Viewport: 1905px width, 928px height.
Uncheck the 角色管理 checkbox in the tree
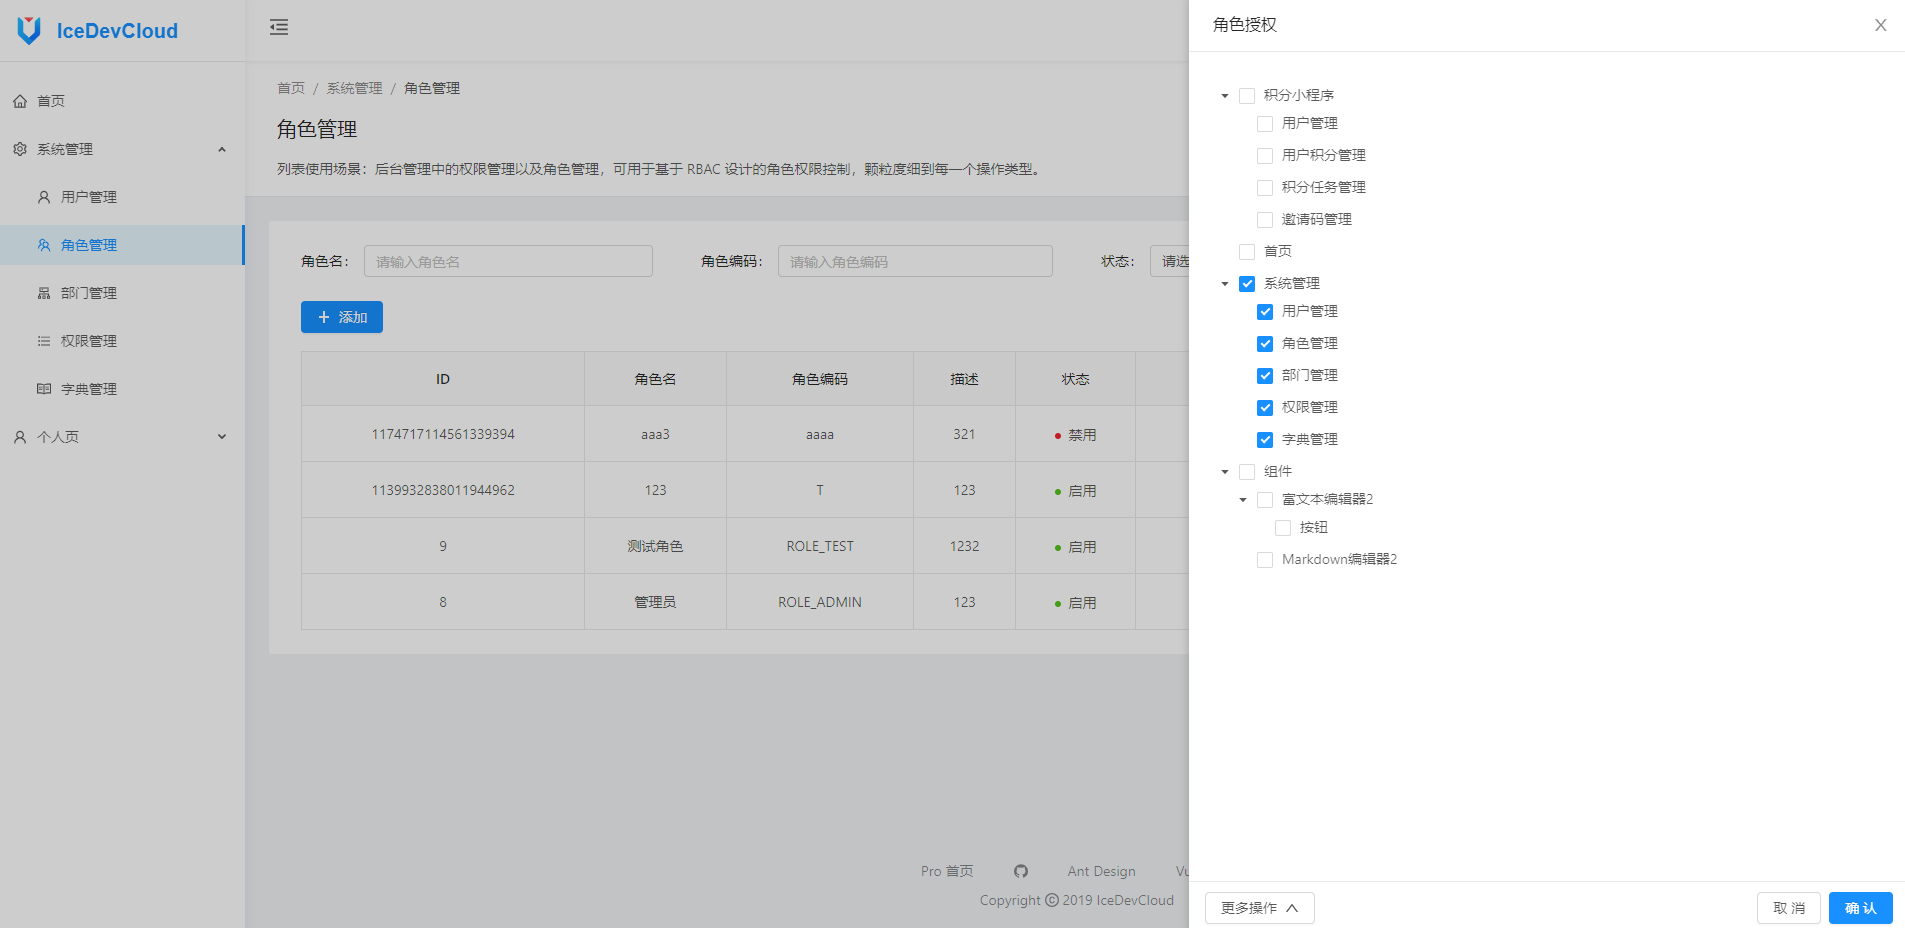coord(1265,344)
